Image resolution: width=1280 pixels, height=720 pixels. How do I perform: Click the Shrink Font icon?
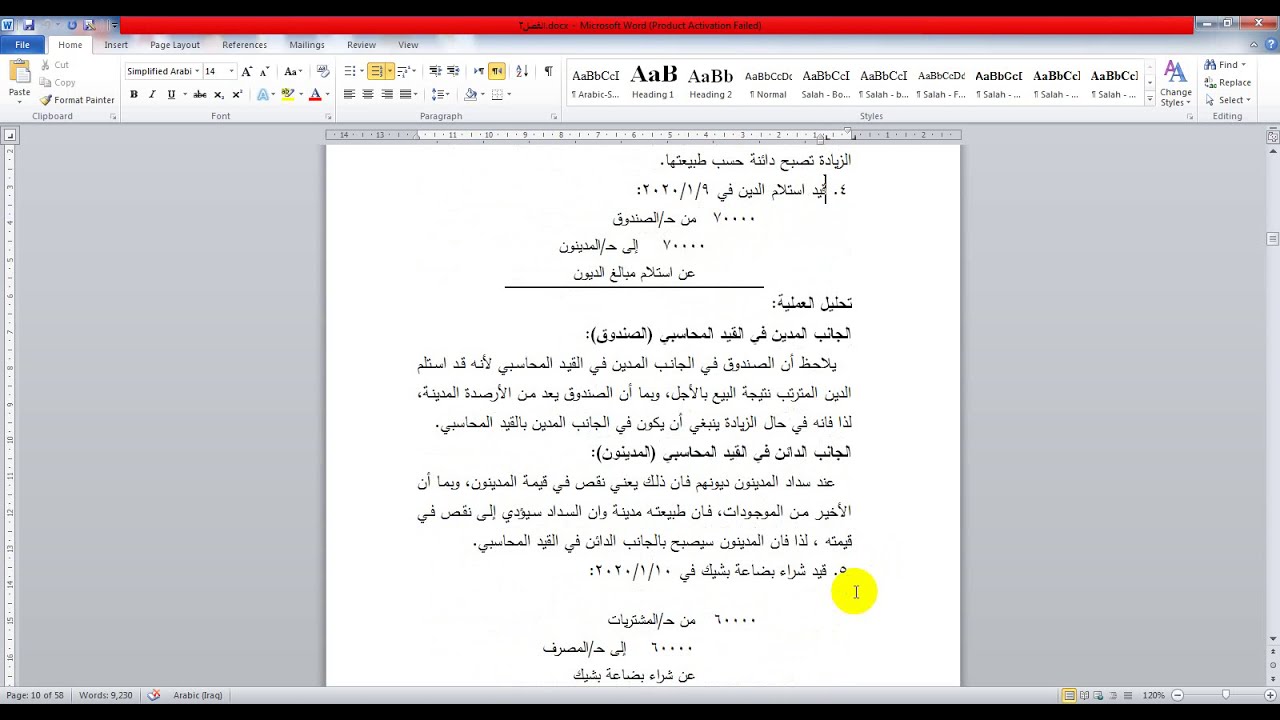click(x=264, y=72)
